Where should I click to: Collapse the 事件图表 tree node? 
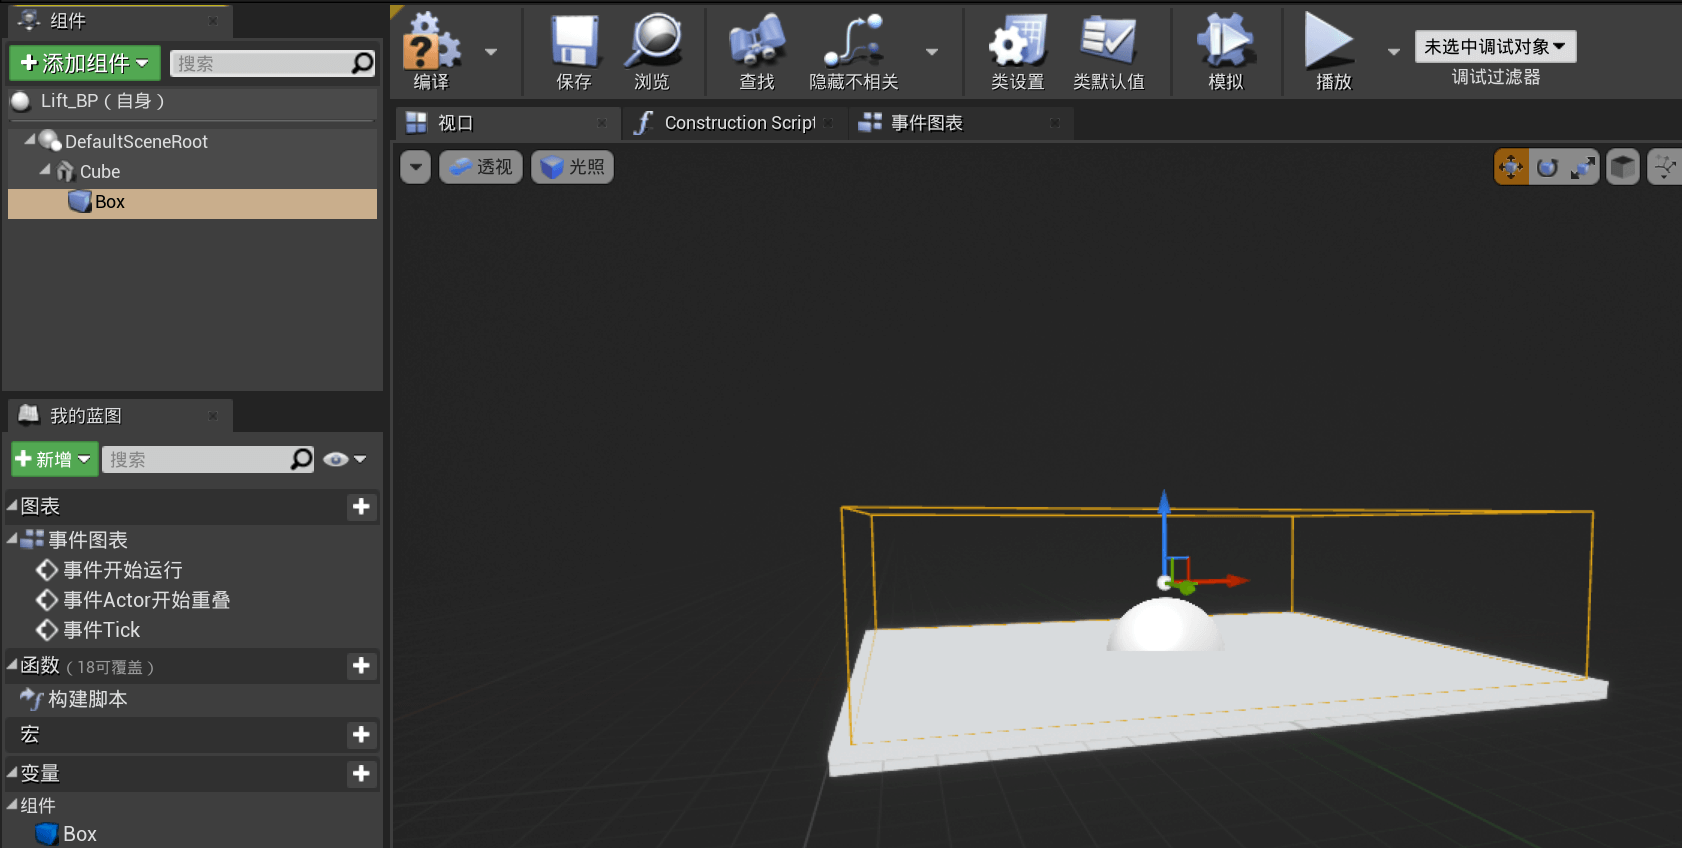click(x=12, y=539)
